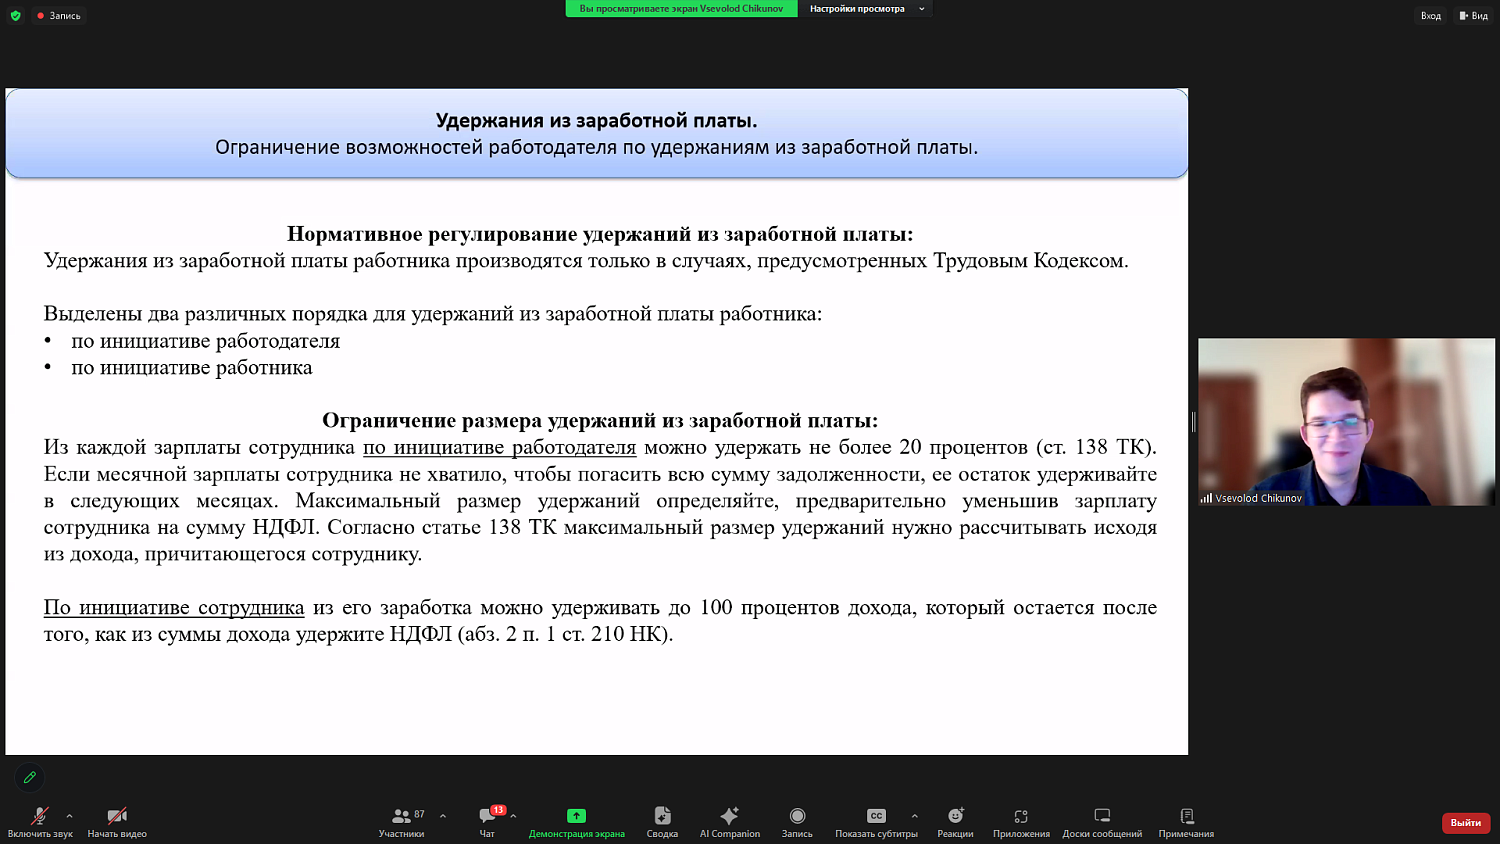The height and width of the screenshot is (844, 1500).
Task: Open subtitle options chevron near Показать субтитры
Action: pyautogui.click(x=912, y=815)
